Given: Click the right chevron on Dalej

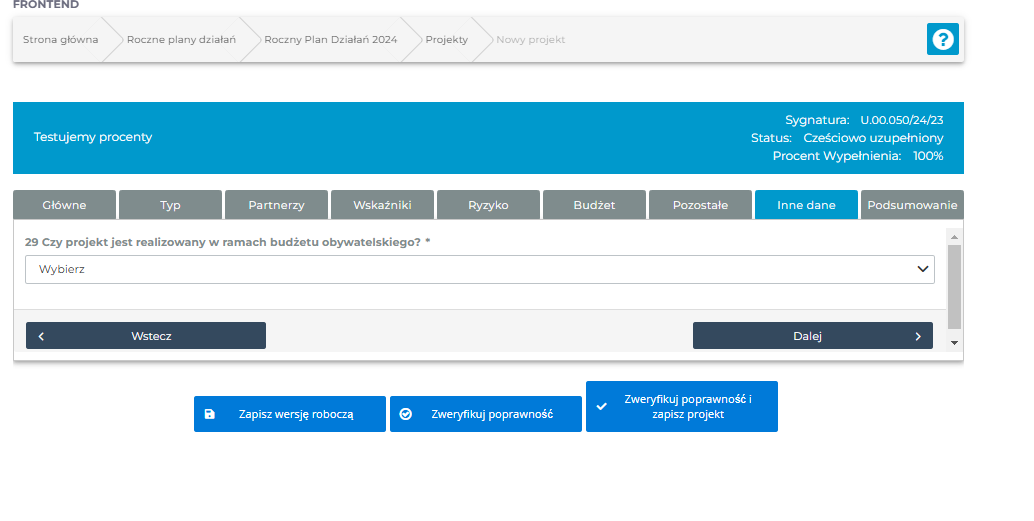Looking at the screenshot, I should [918, 336].
